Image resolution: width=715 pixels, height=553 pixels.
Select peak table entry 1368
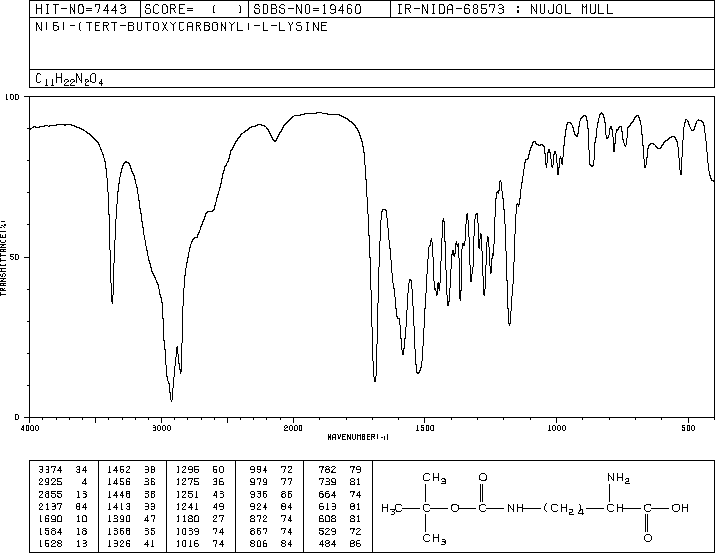(x=131, y=531)
